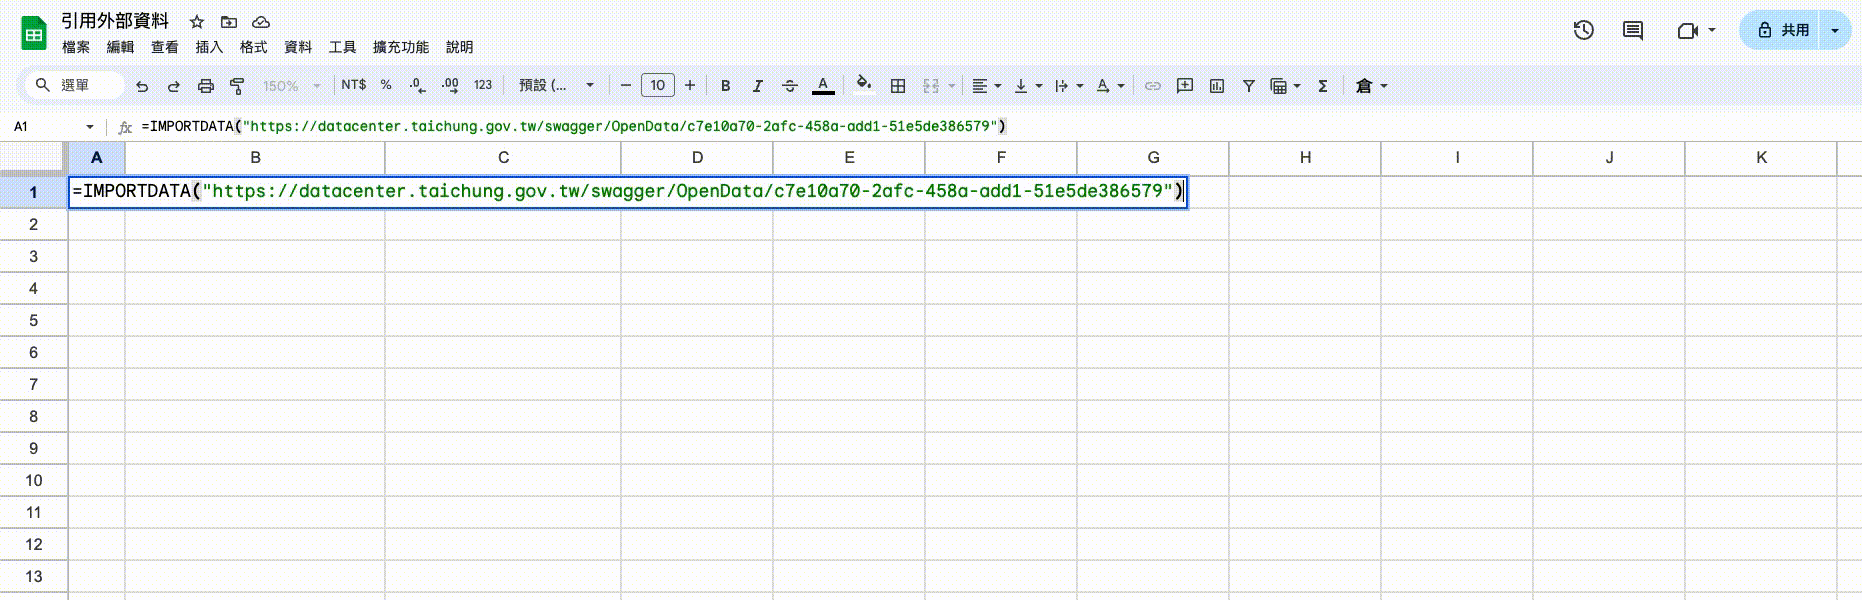Show the comments panel
The width and height of the screenshot is (1862, 600).
tap(1633, 30)
